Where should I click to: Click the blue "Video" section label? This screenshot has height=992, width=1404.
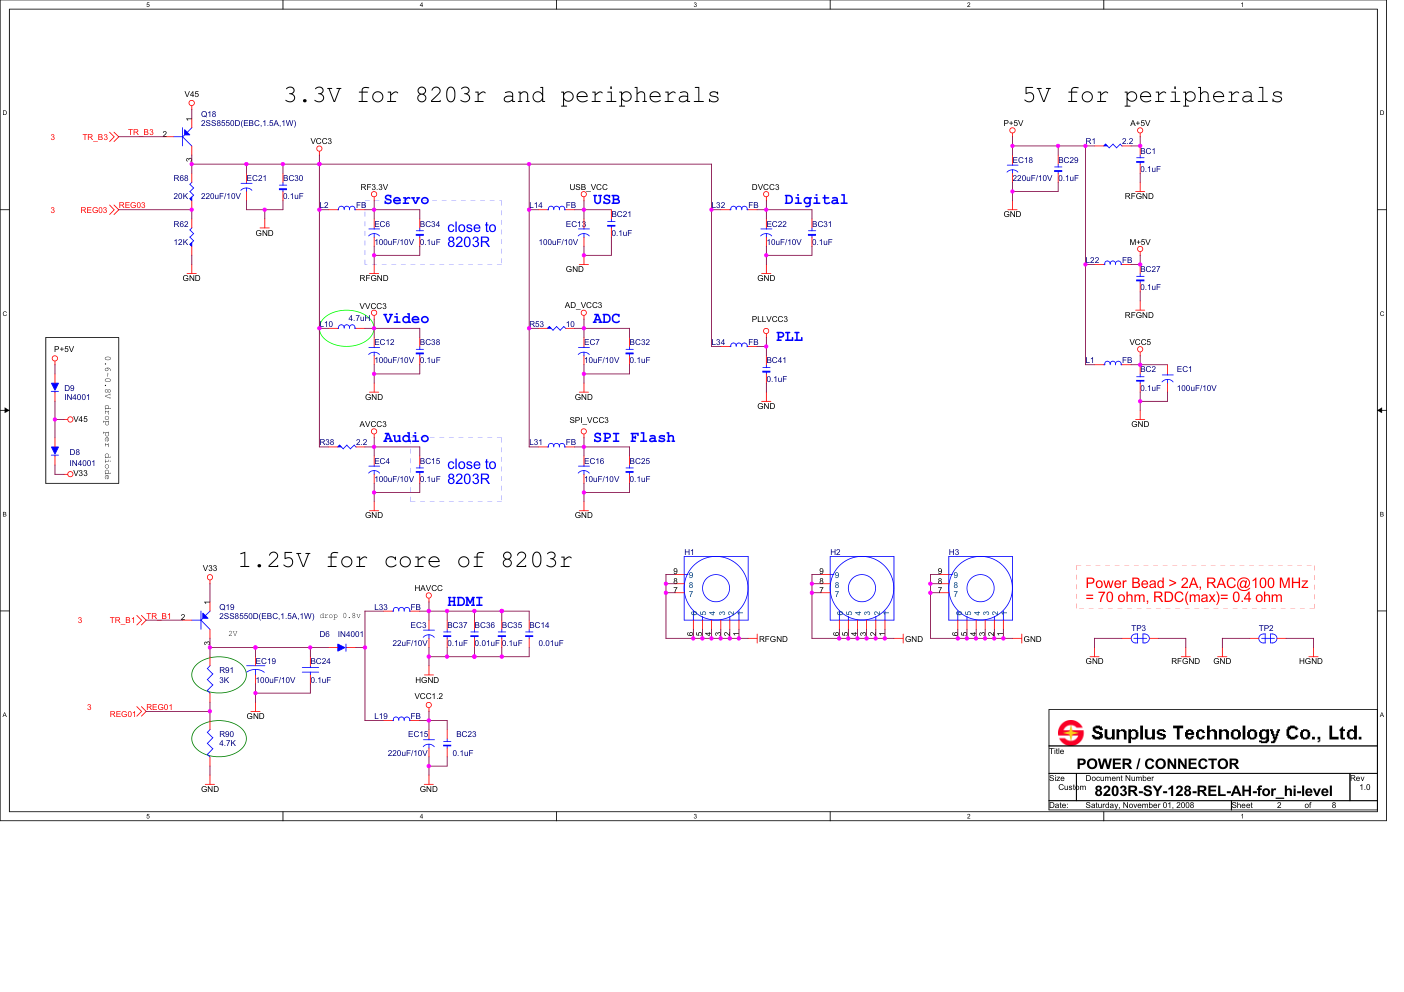click(406, 319)
